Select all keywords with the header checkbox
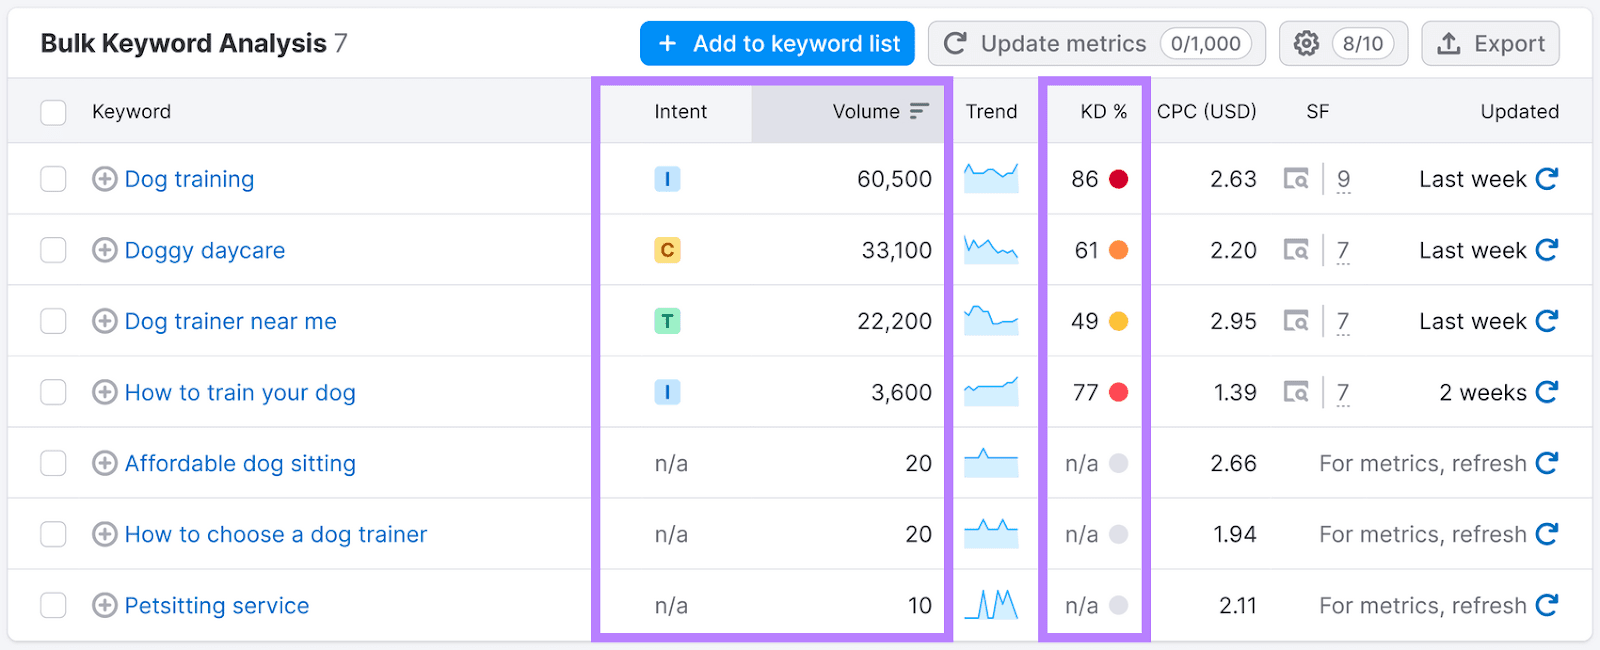 [53, 112]
